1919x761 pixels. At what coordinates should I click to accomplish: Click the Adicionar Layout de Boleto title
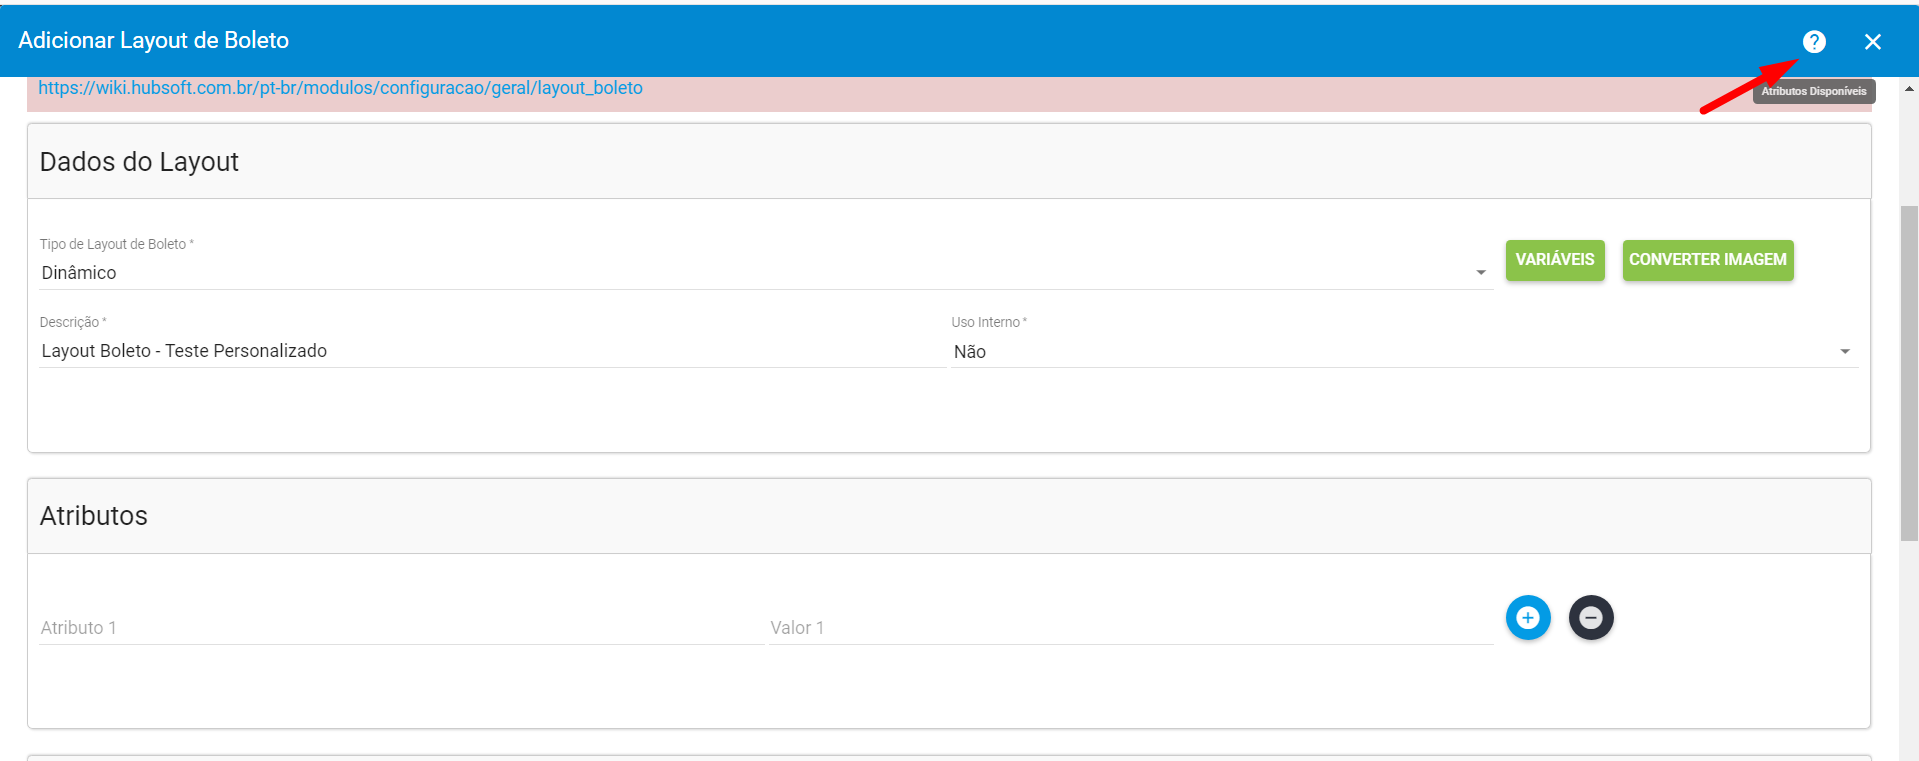pyautogui.click(x=154, y=41)
